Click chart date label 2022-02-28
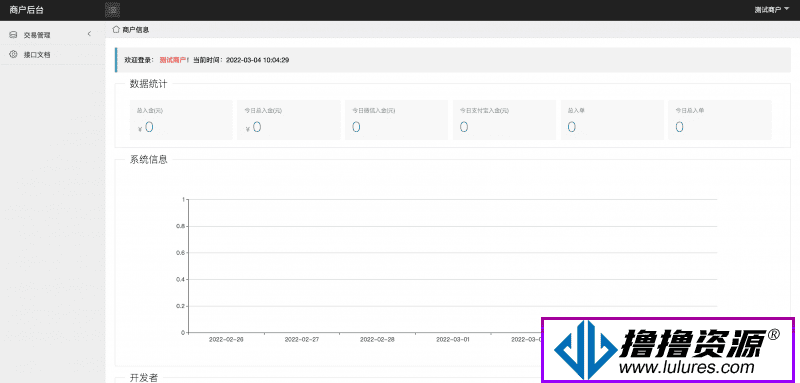 [x=377, y=339]
